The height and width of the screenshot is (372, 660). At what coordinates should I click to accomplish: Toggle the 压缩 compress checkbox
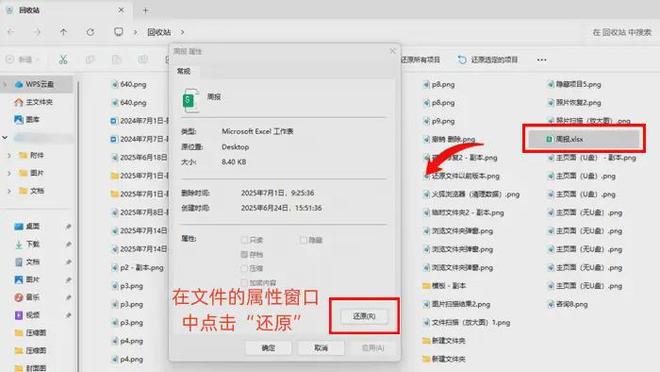[244, 268]
